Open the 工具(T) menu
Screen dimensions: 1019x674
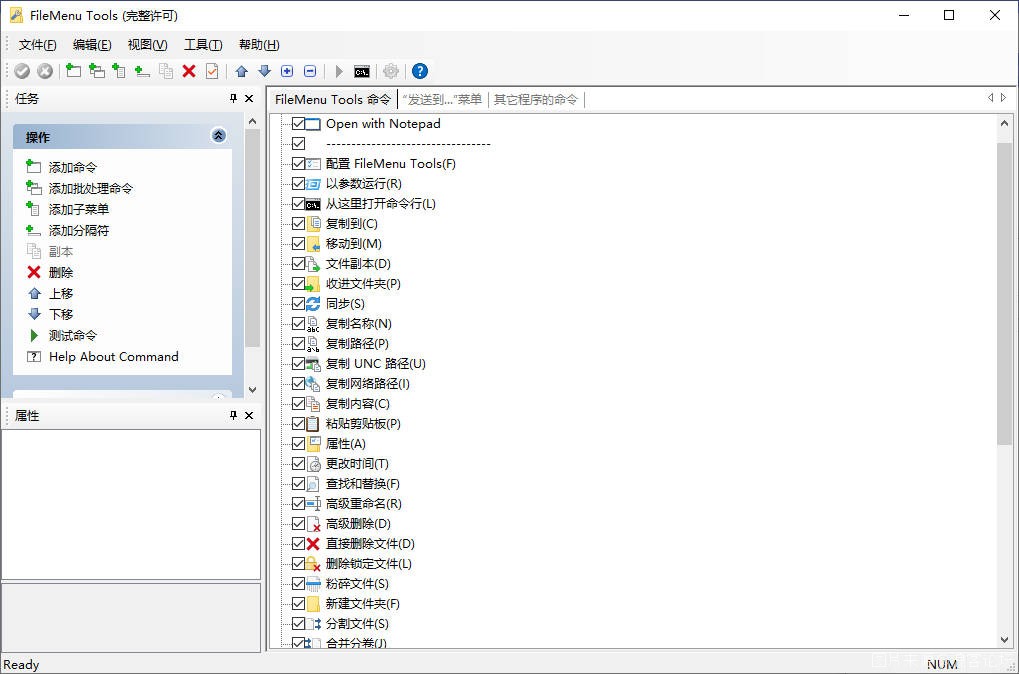pyautogui.click(x=203, y=45)
